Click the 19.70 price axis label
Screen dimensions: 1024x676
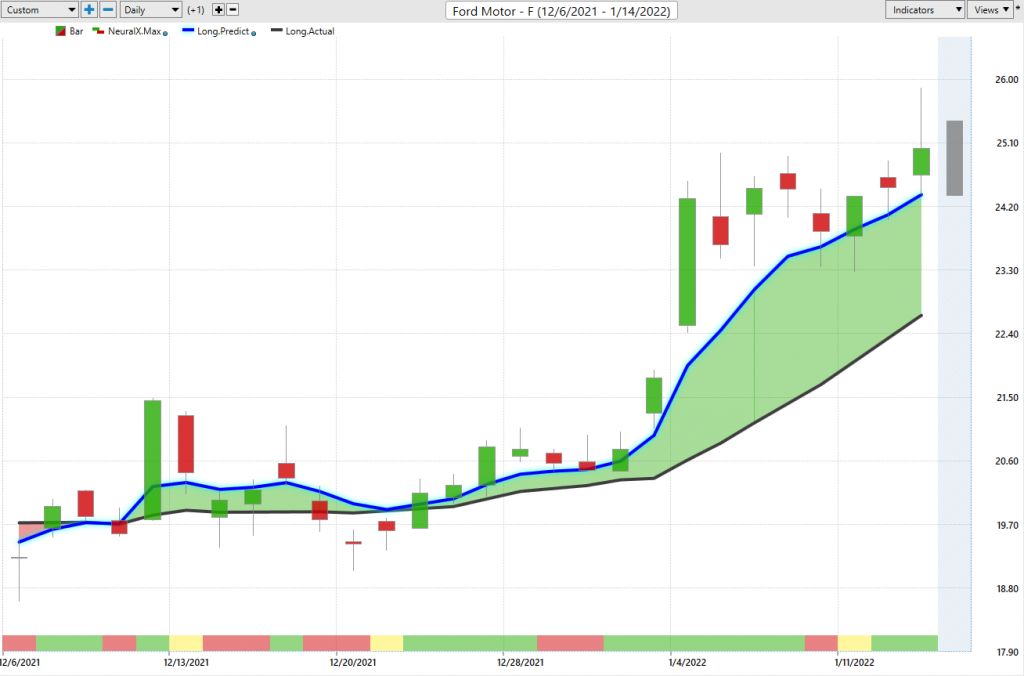tap(1006, 525)
